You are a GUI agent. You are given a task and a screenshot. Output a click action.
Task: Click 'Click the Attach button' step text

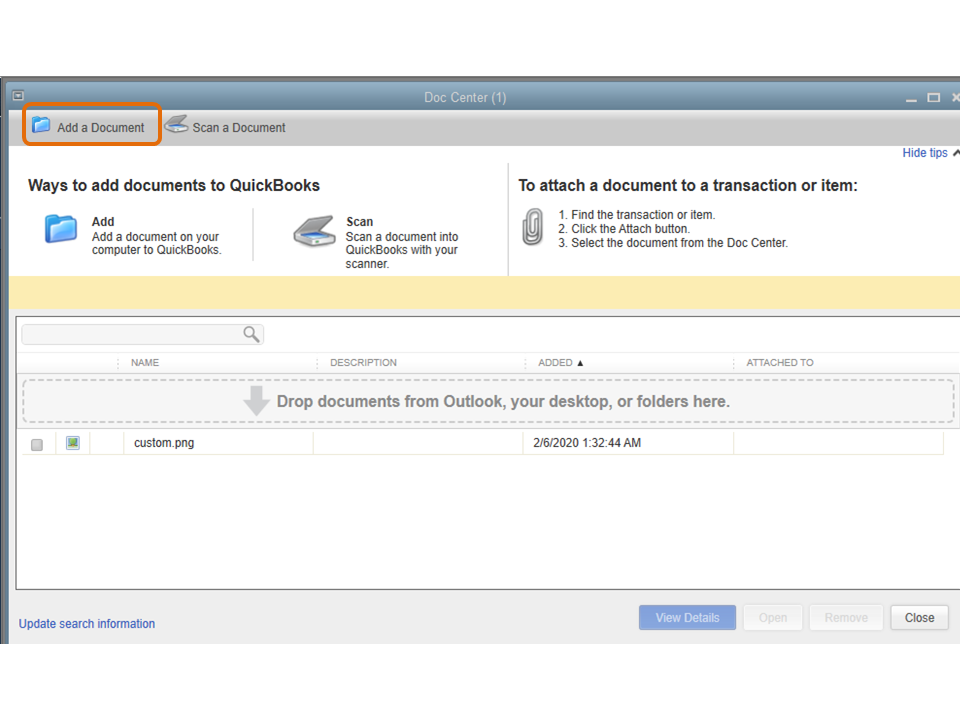tap(630, 229)
